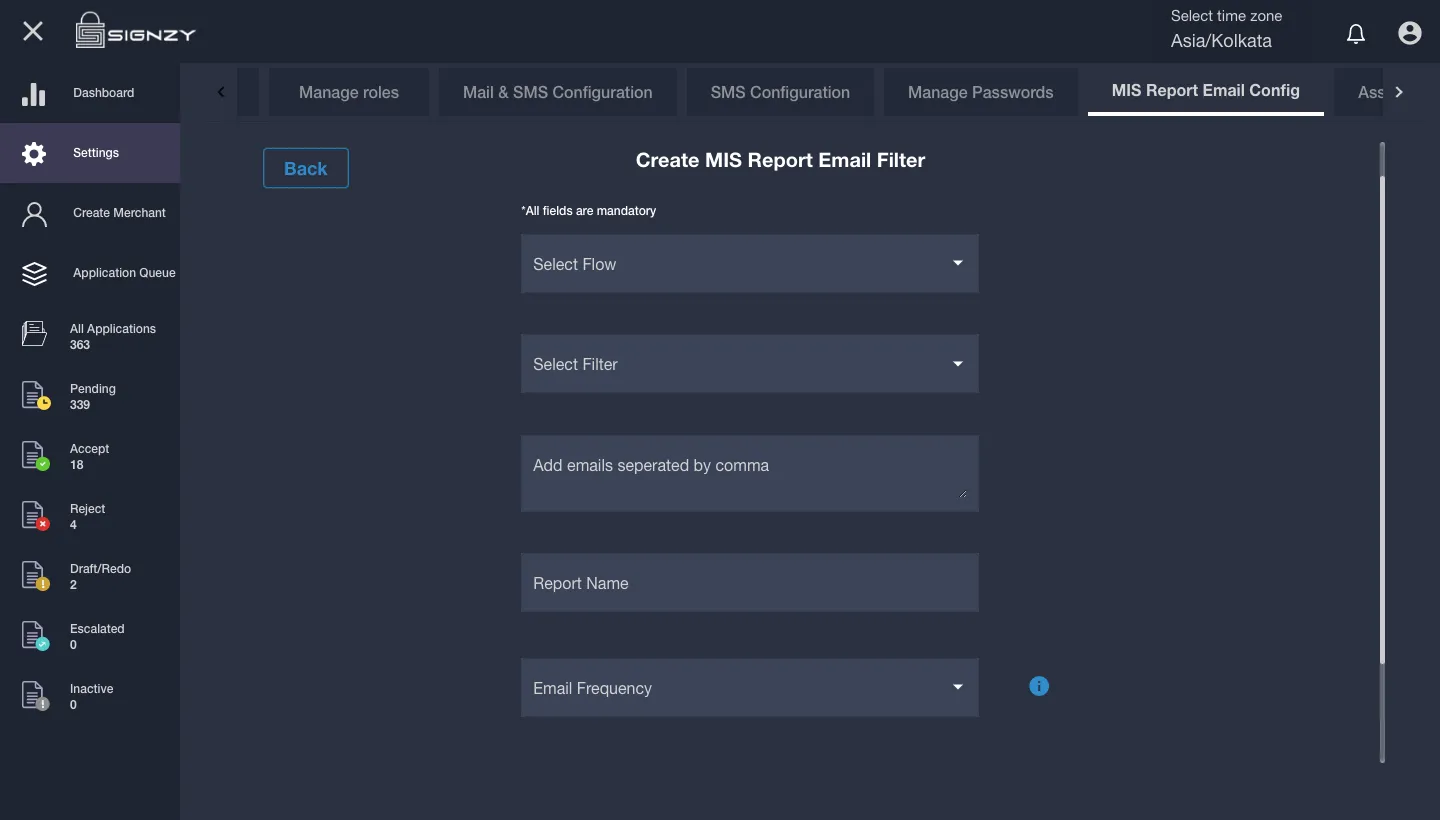
Task: Click the Create Merchant person icon
Action: [34, 213]
